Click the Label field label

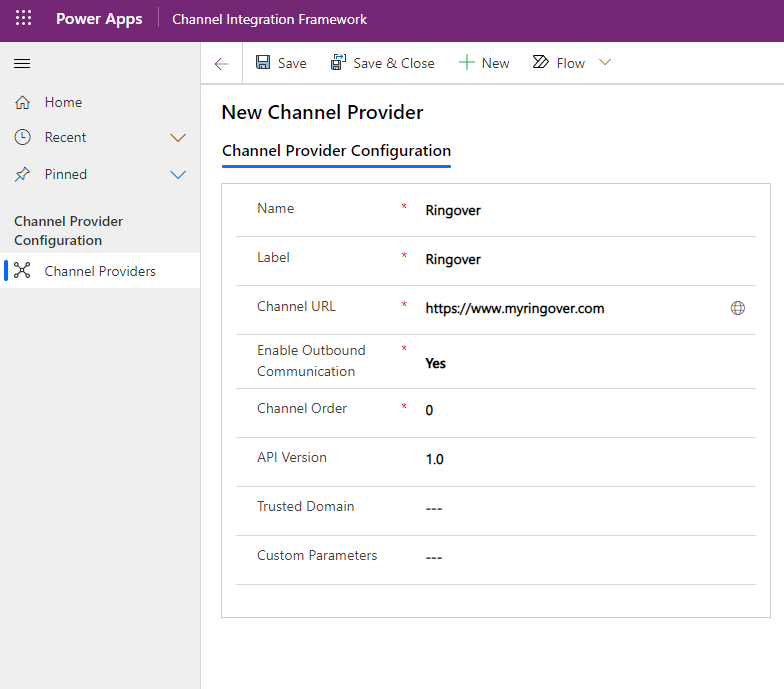point(273,257)
